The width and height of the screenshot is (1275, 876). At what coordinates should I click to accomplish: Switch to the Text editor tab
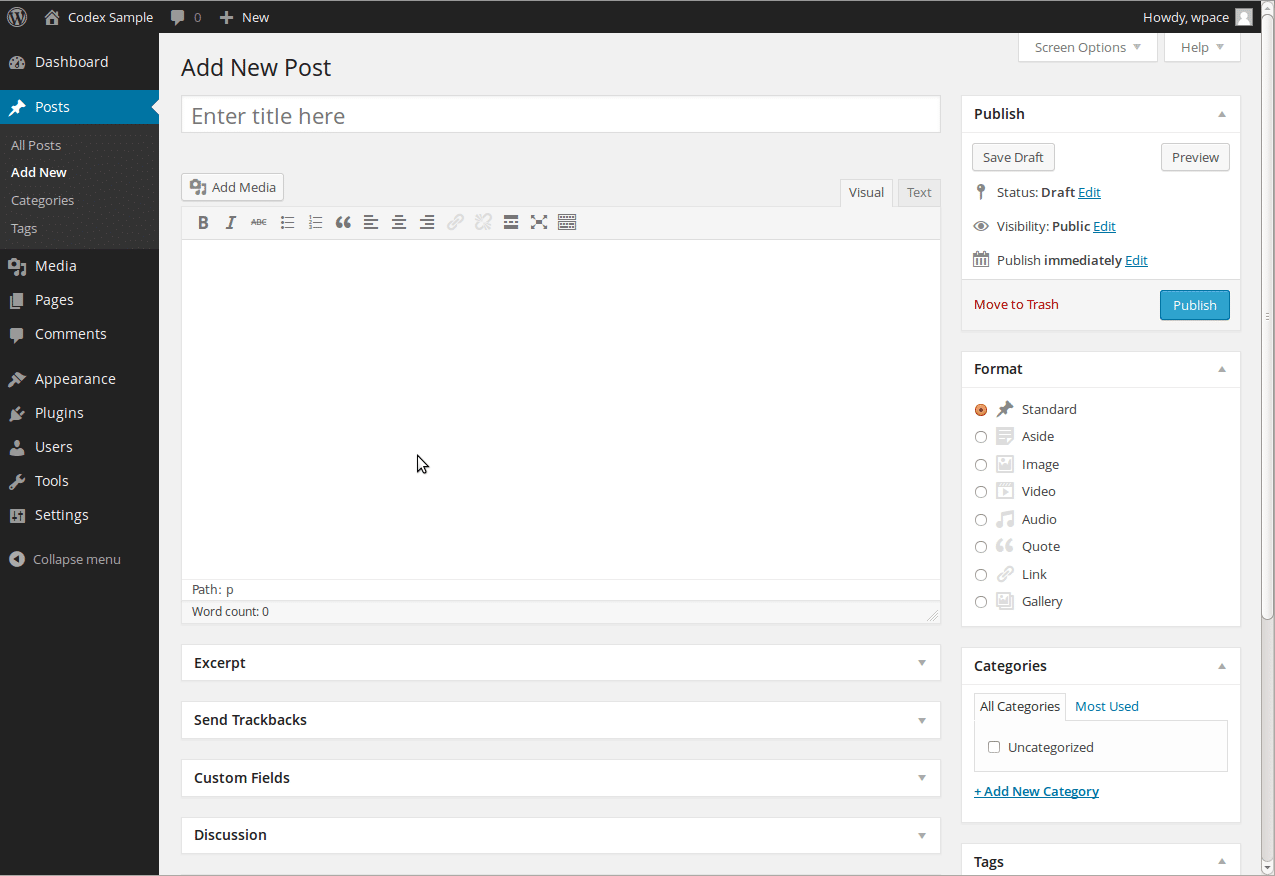coord(918,192)
